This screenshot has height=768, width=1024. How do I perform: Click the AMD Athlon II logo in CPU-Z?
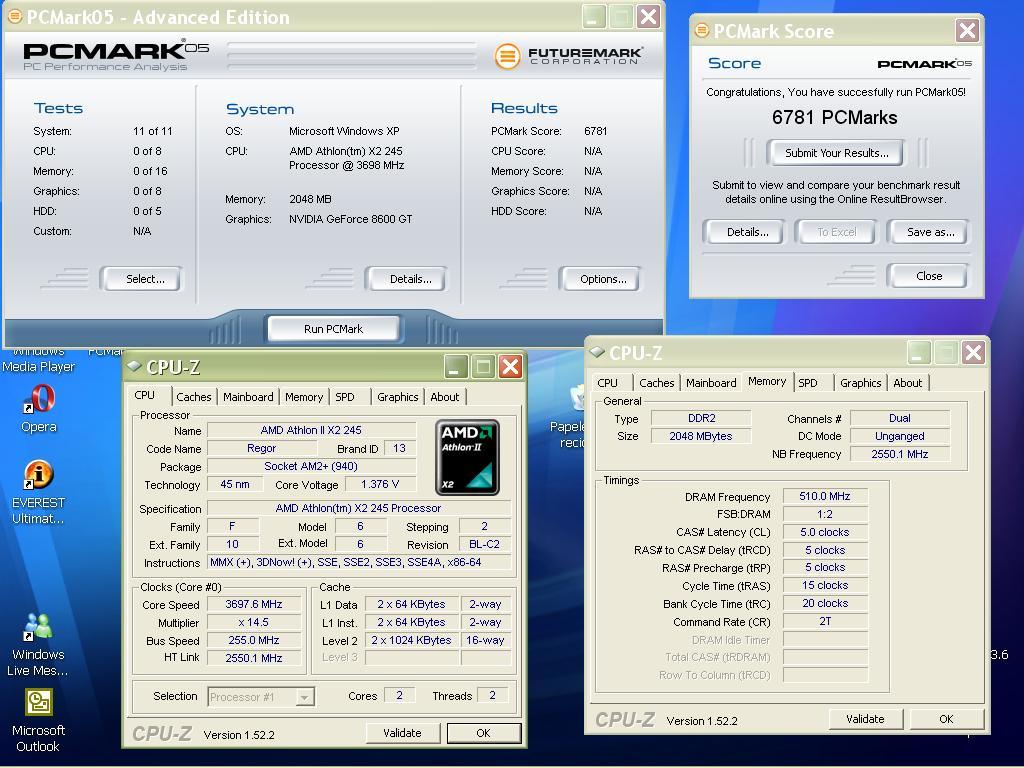468,457
